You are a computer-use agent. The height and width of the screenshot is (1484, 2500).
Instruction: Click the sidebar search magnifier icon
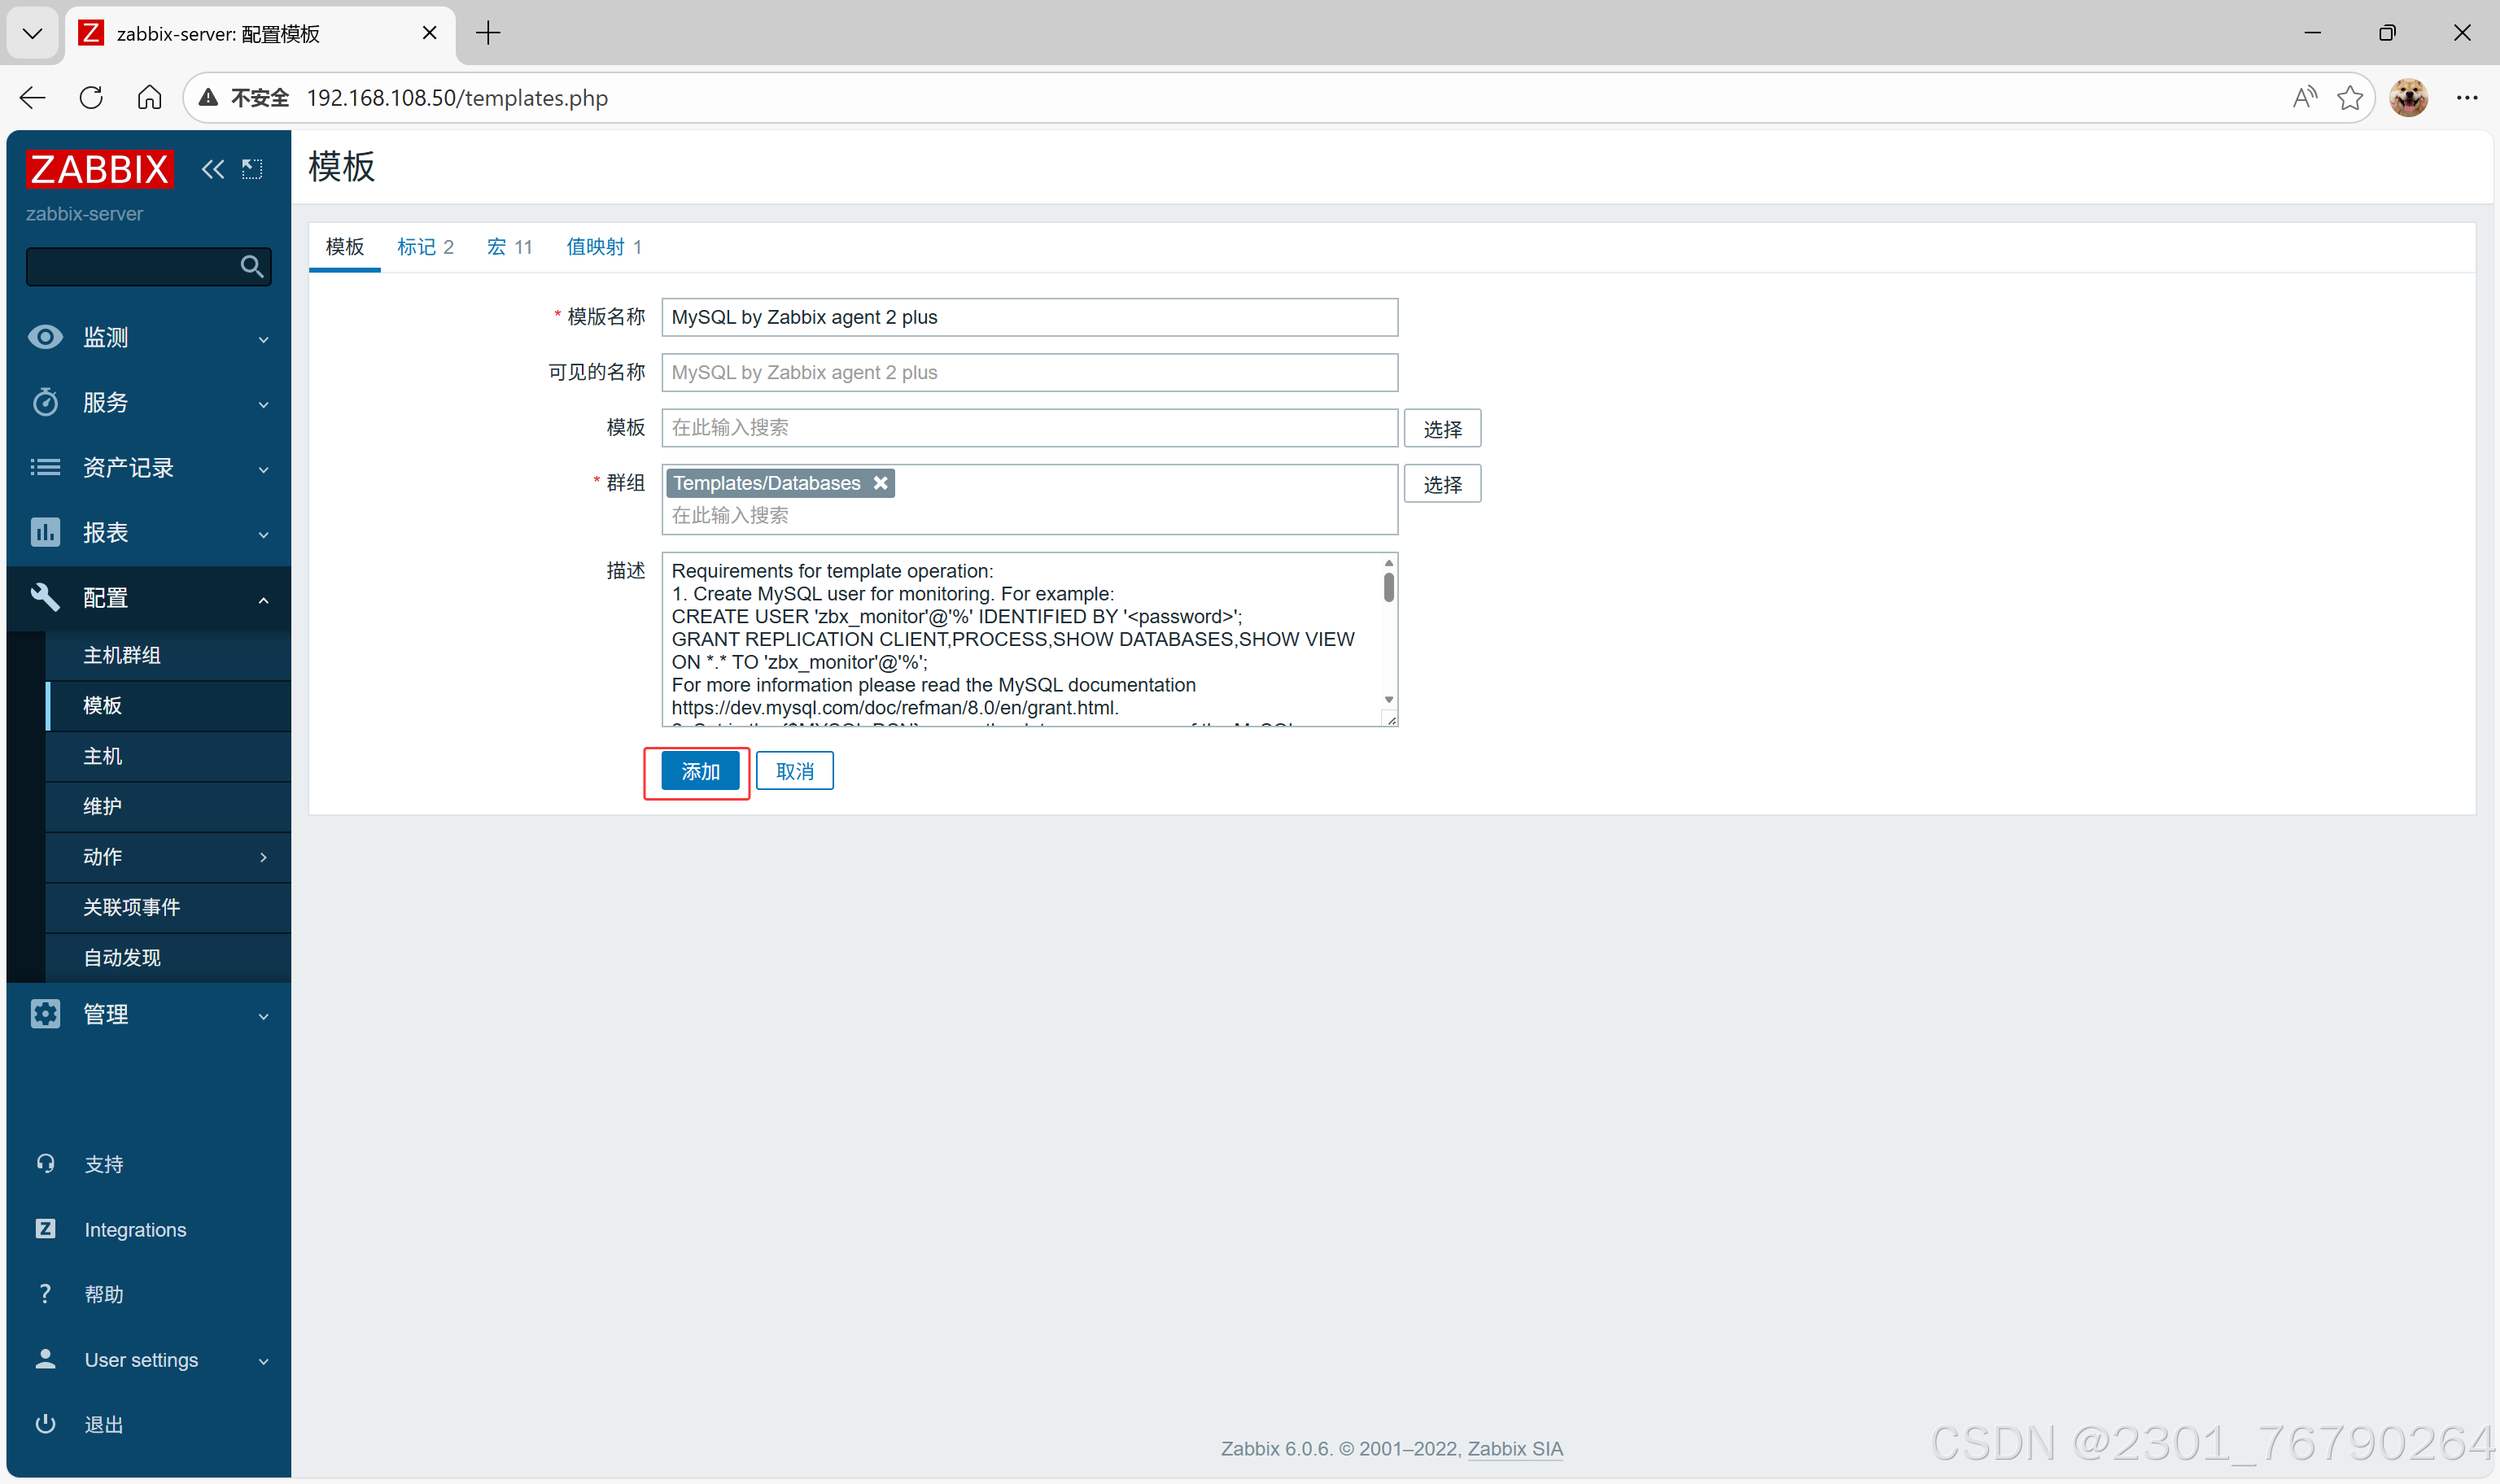coord(251,266)
